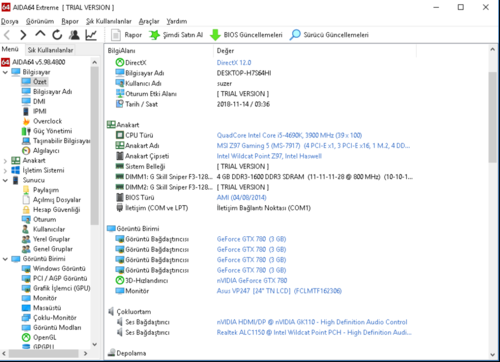The width and height of the screenshot is (500, 362).
Task: Select Özet in the tree
Action: tap(35, 82)
